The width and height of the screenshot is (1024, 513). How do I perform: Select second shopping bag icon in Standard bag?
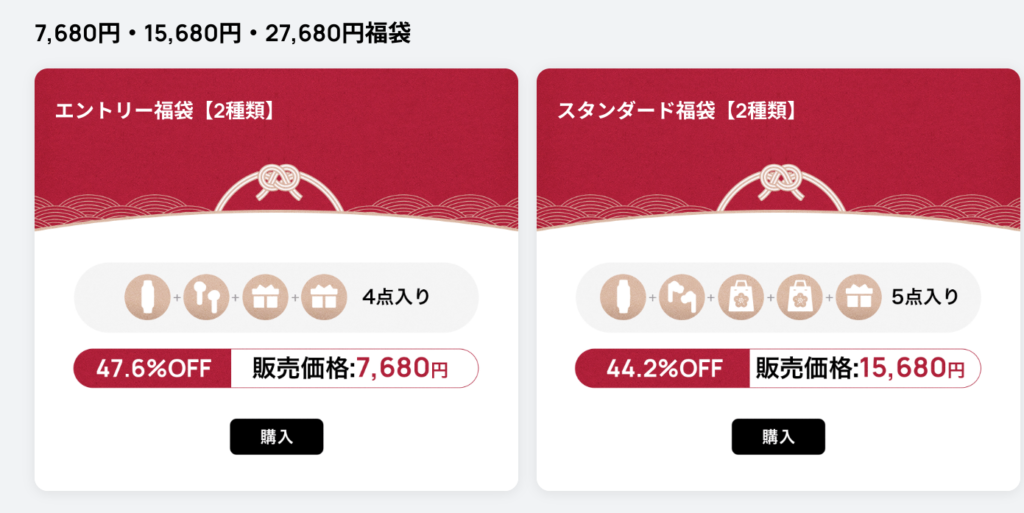point(799,298)
